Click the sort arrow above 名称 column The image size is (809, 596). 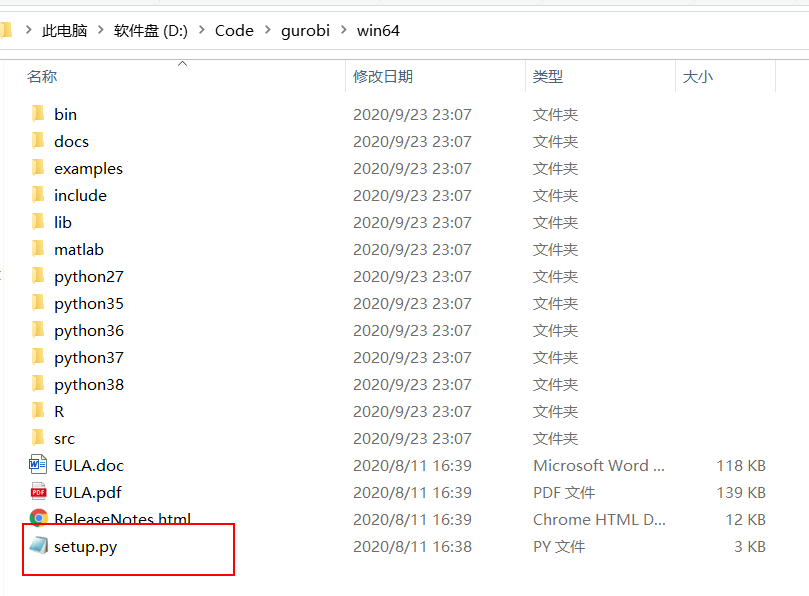coord(182,63)
